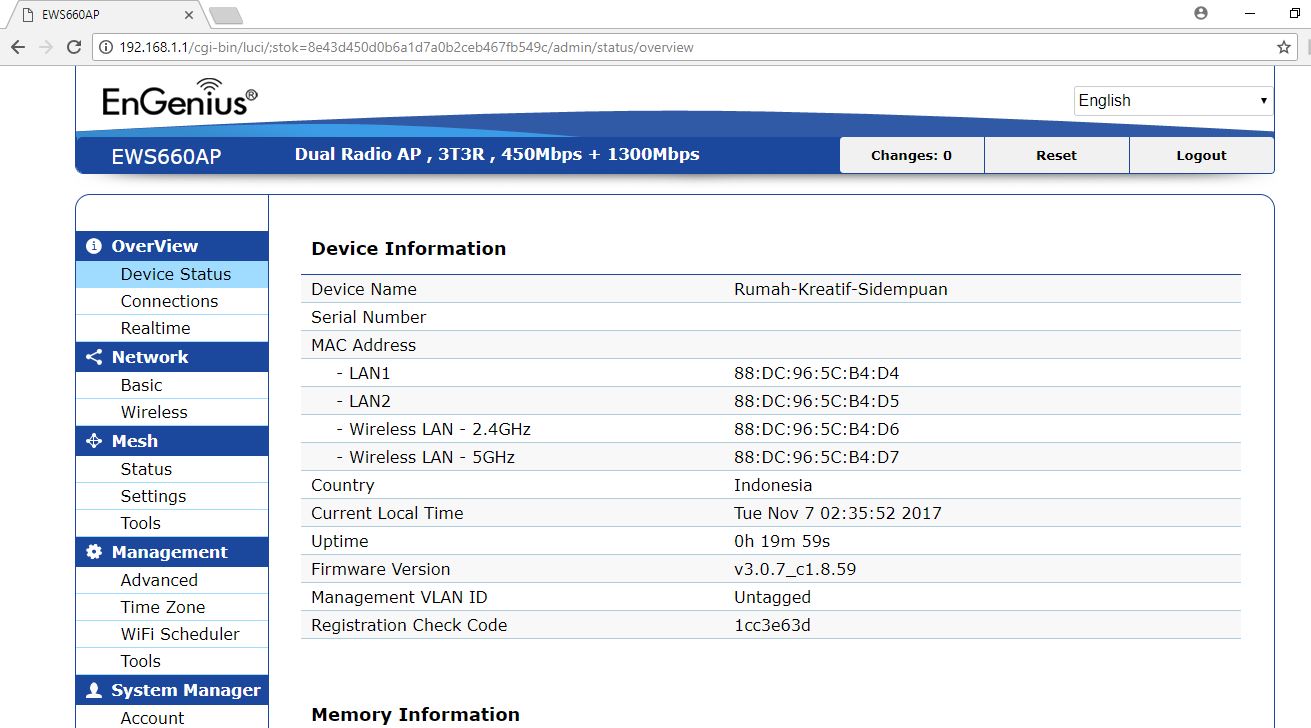Open Device Status in sidebar

click(172, 274)
